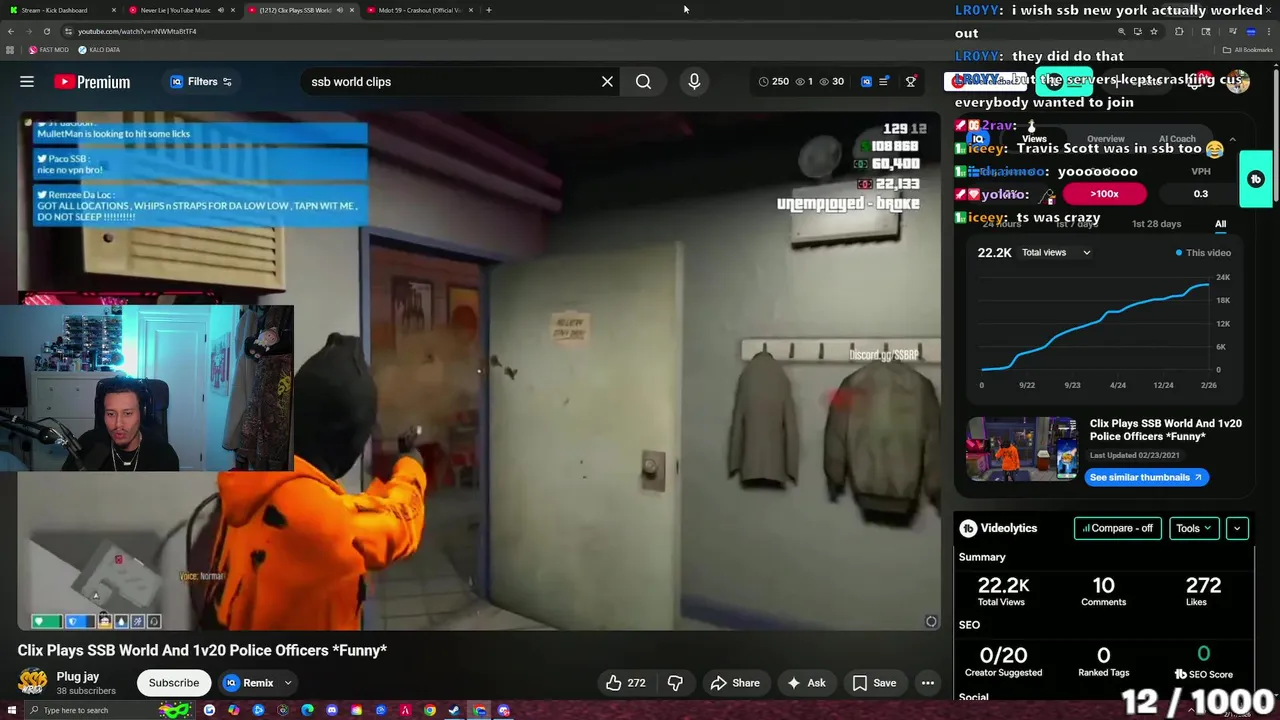Open All Bookmarks folder

[1248, 50]
